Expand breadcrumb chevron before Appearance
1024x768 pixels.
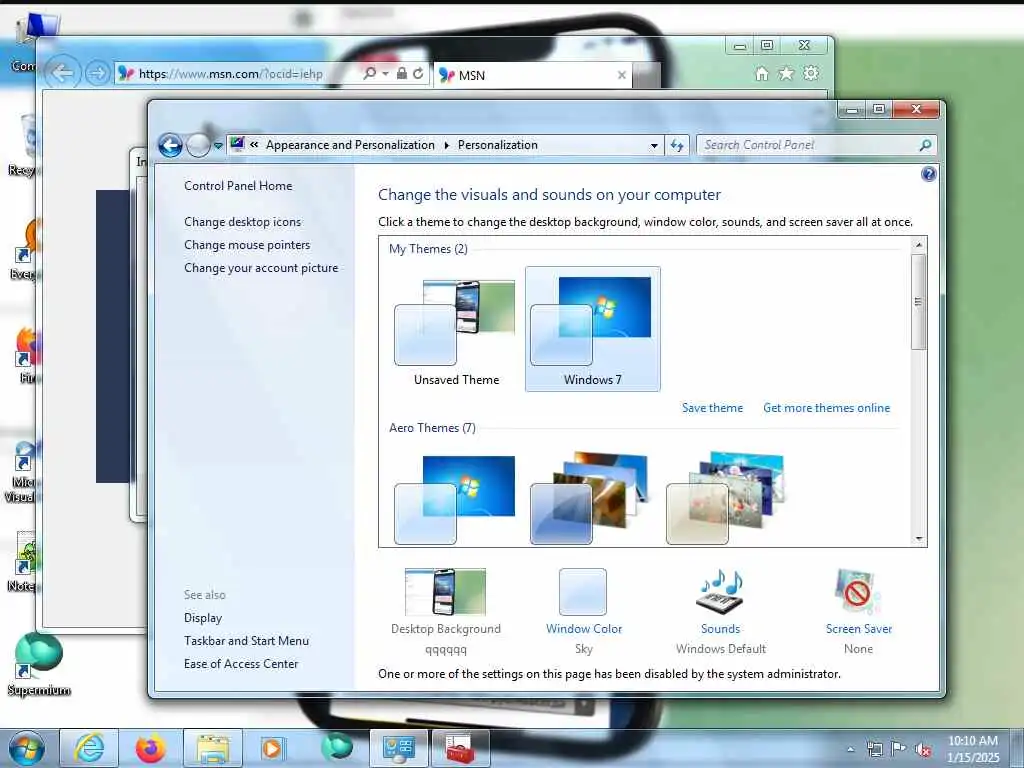254,145
